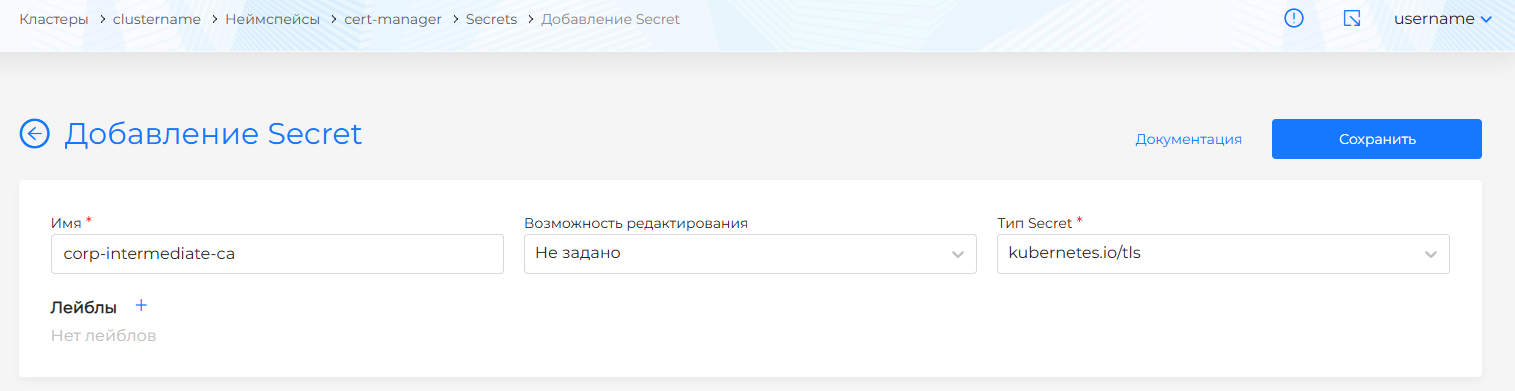Go to Кластеры in the breadcrumb
This screenshot has width=1515, height=391.
click(x=53, y=19)
